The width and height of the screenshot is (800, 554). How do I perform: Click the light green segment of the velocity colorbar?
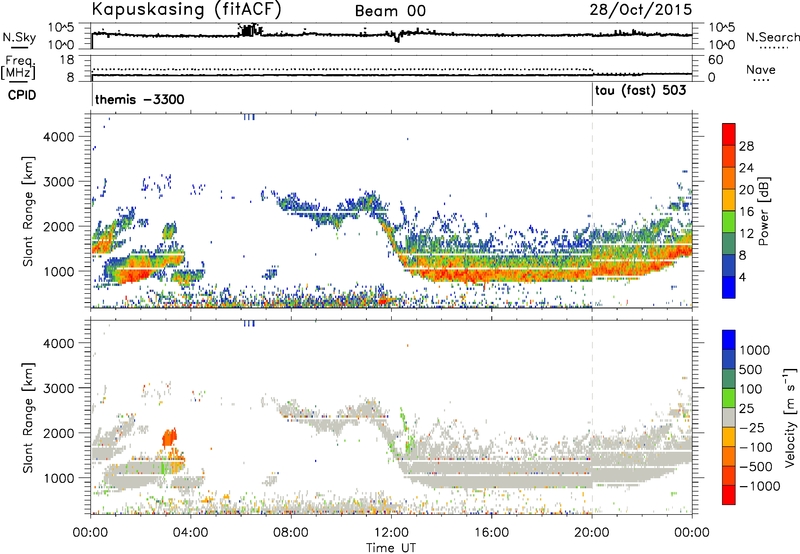(x=729, y=398)
